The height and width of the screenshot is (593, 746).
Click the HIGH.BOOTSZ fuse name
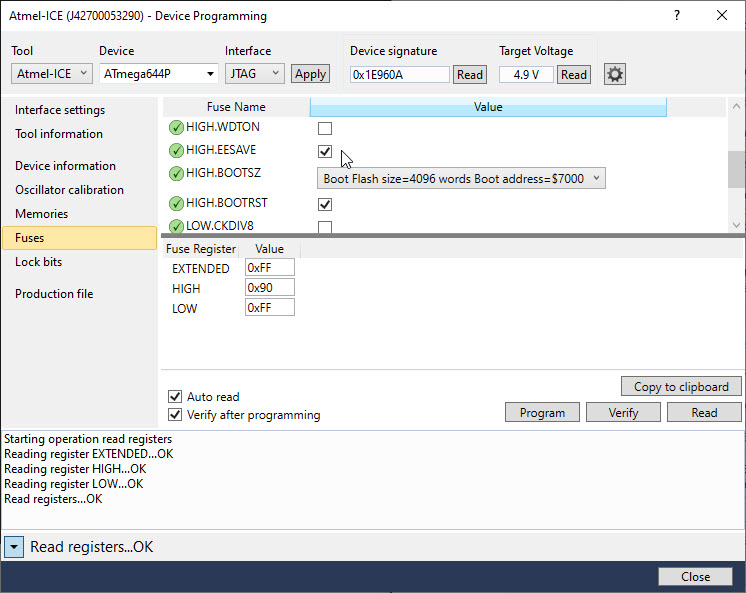(x=223, y=173)
